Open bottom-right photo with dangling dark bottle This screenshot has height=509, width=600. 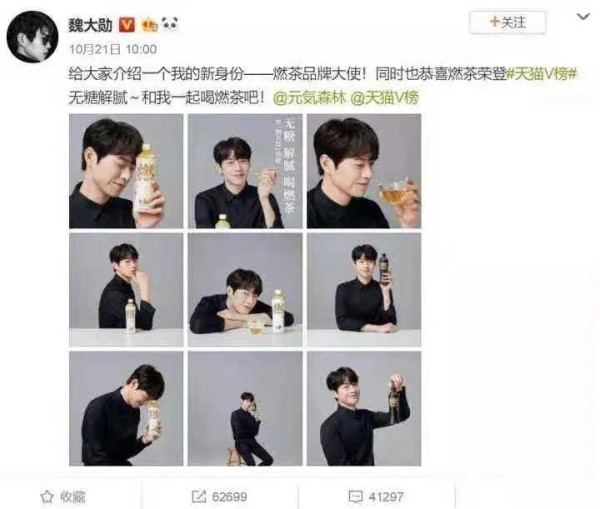tap(364, 408)
